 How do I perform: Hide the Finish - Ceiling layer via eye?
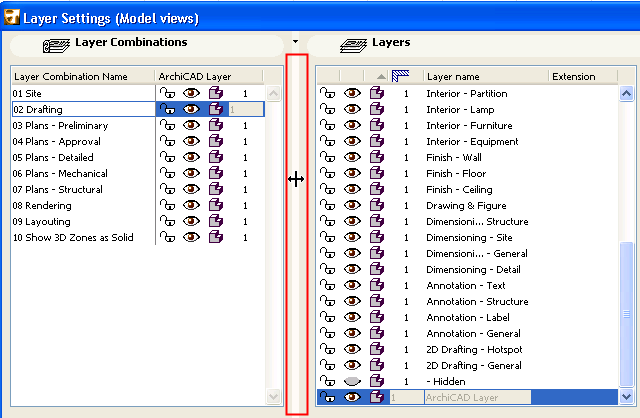coord(352,189)
